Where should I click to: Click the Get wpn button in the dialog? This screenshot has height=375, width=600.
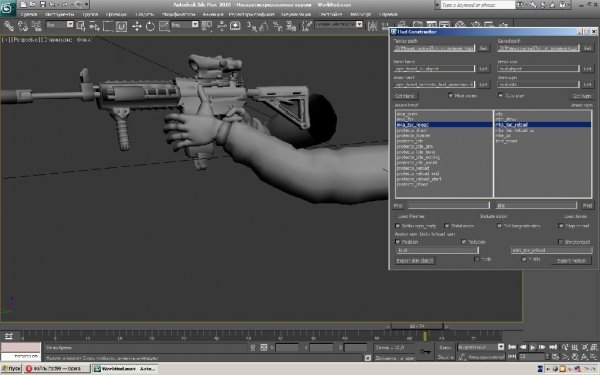point(582,96)
